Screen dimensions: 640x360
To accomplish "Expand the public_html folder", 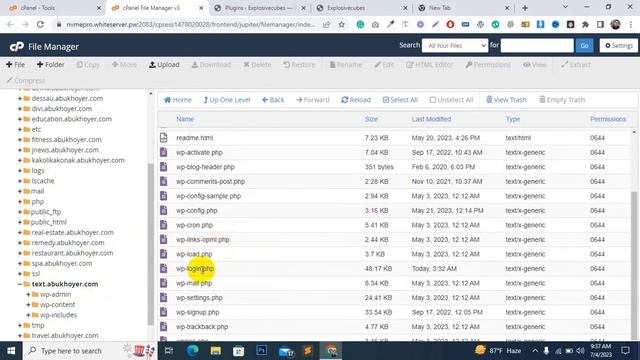I will (20, 222).
